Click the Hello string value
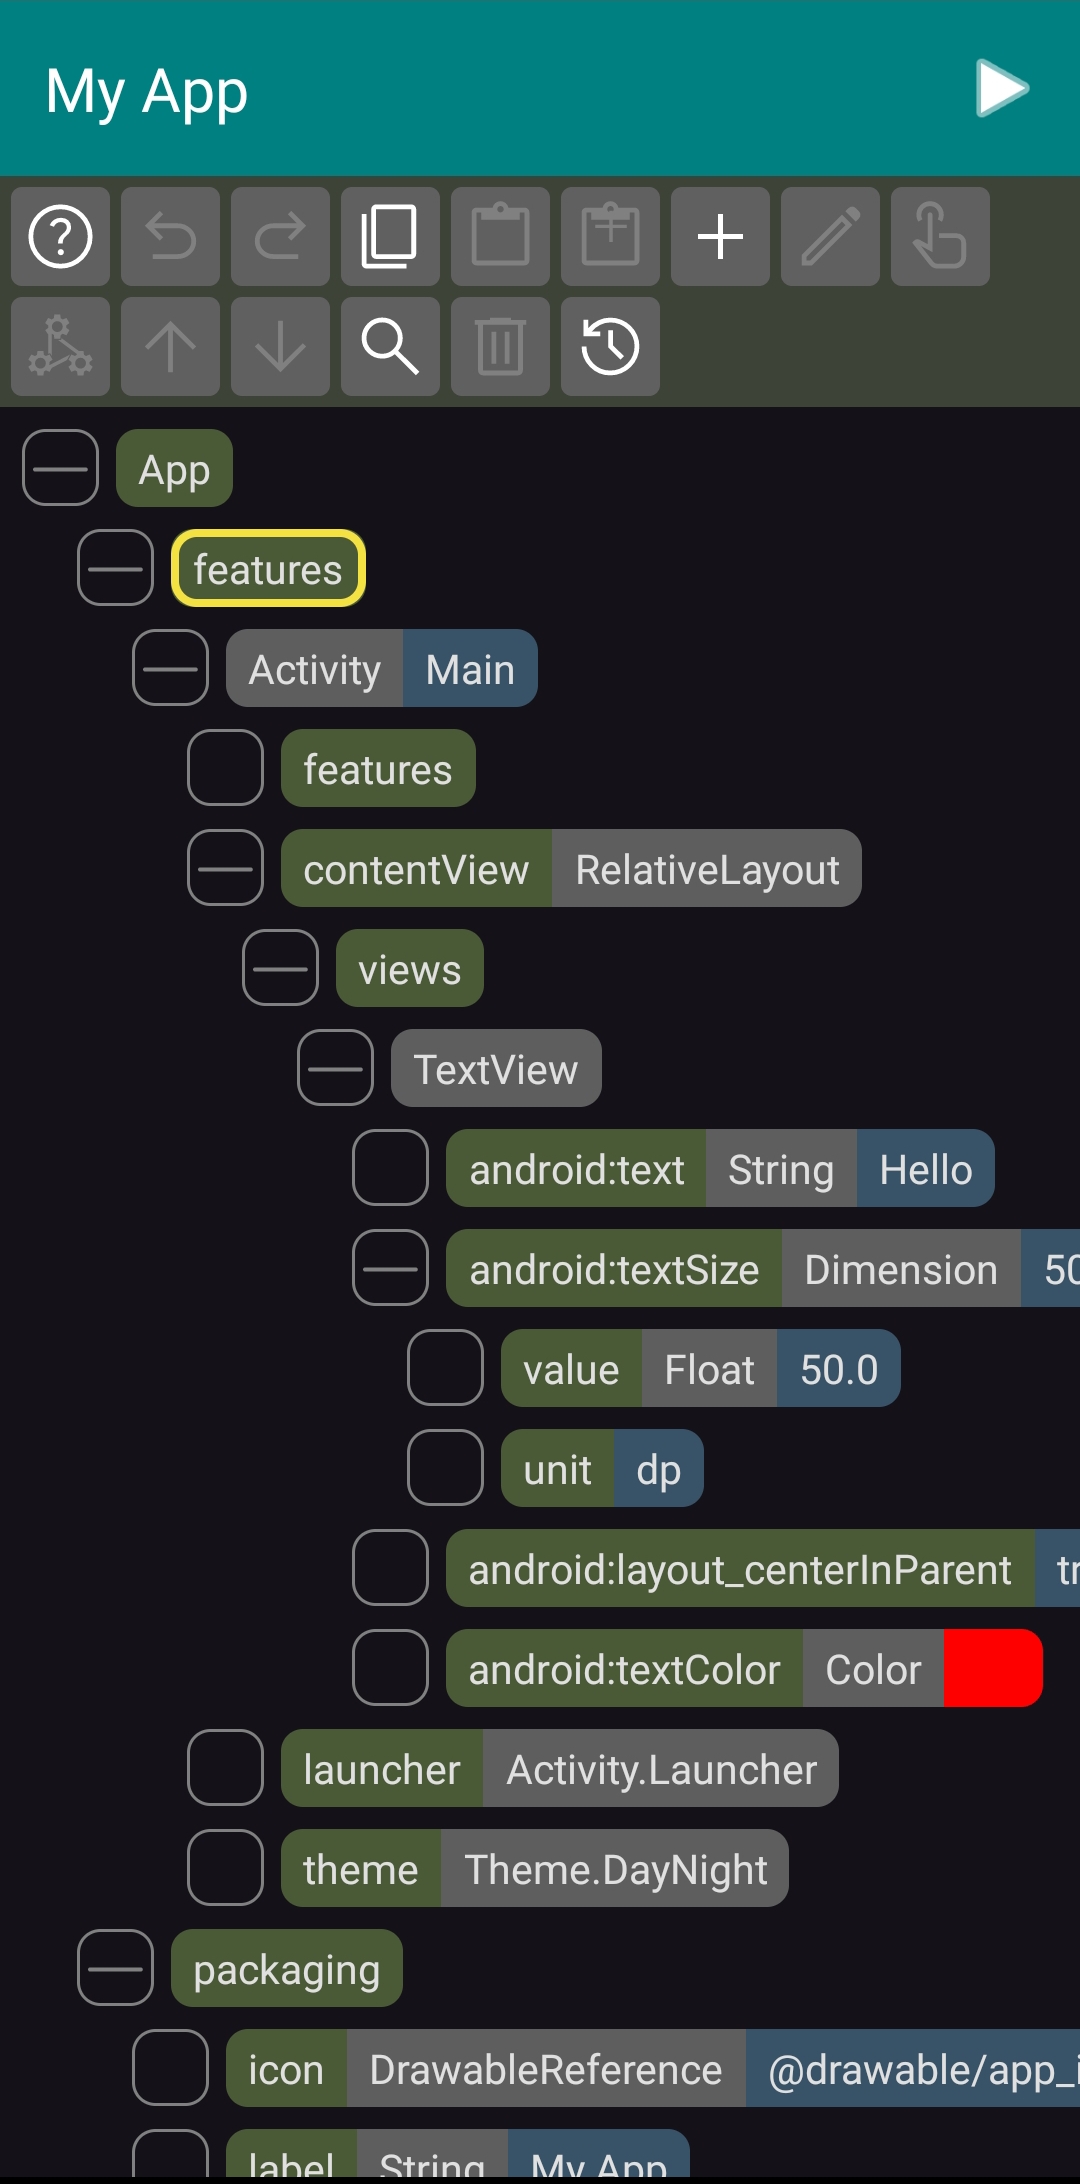 [x=925, y=1168]
